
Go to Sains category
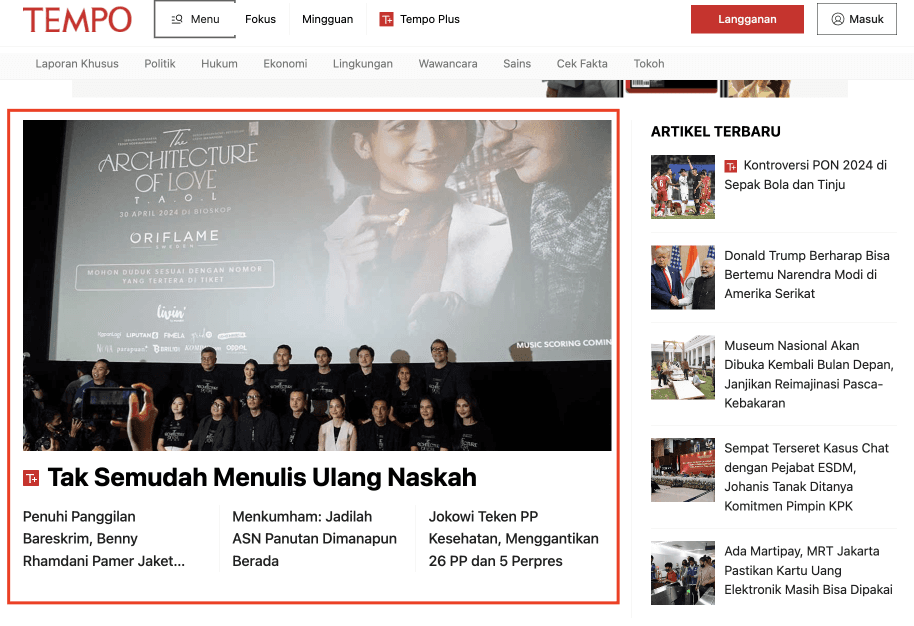517,64
